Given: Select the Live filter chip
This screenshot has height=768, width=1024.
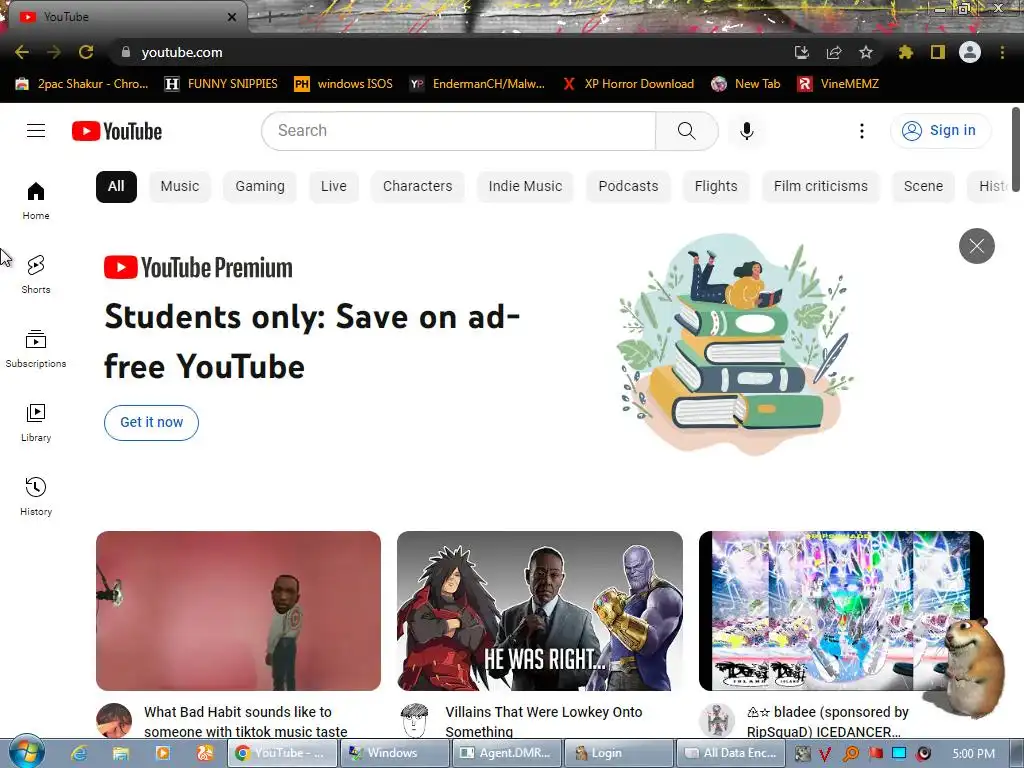Looking at the screenshot, I should [x=334, y=187].
